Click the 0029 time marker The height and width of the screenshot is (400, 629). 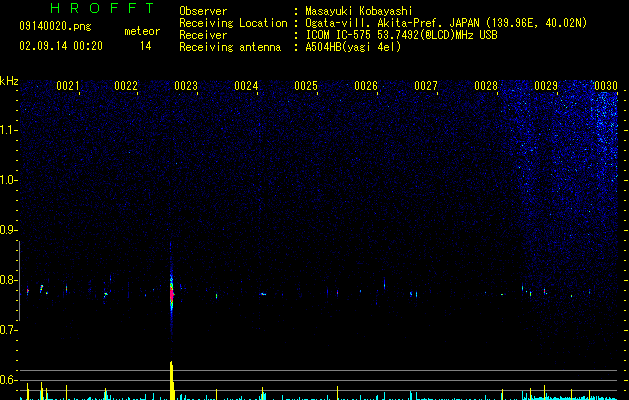[546, 86]
